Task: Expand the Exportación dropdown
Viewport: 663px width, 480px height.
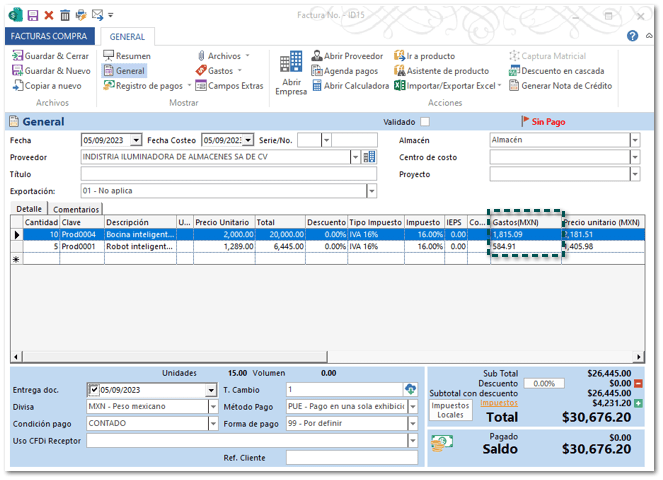Action: tap(371, 191)
